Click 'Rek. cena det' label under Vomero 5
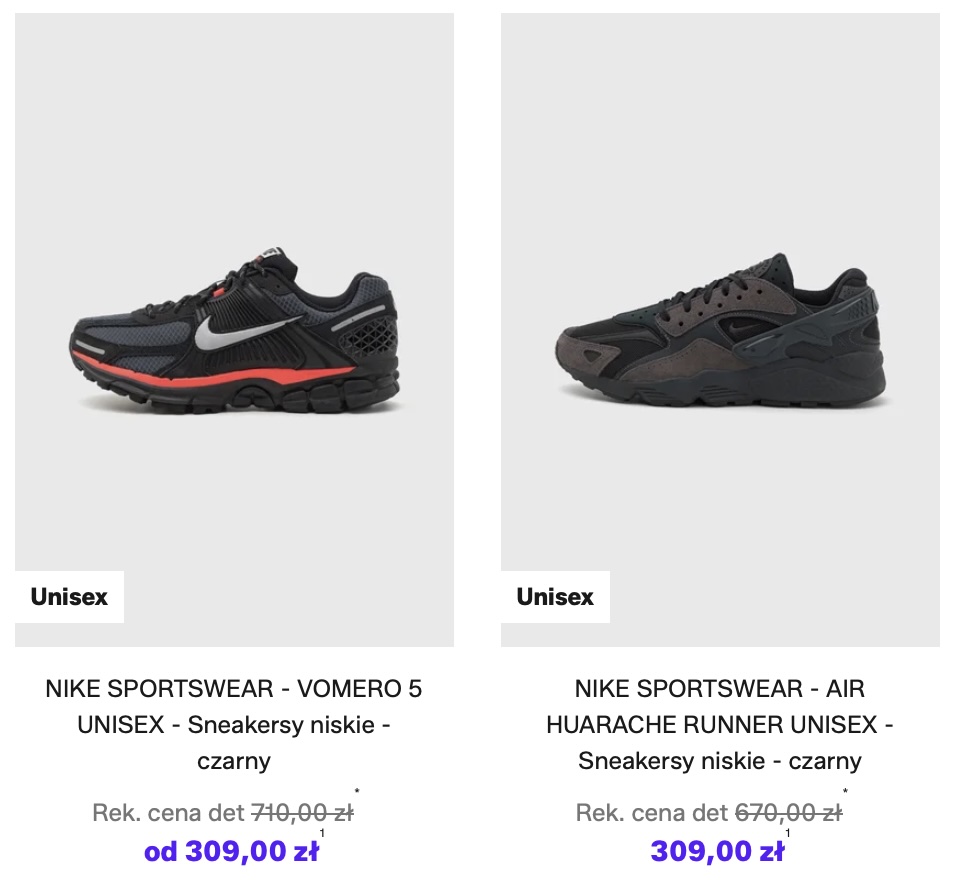Screen dimensions: 956x890 pyautogui.click(x=168, y=813)
